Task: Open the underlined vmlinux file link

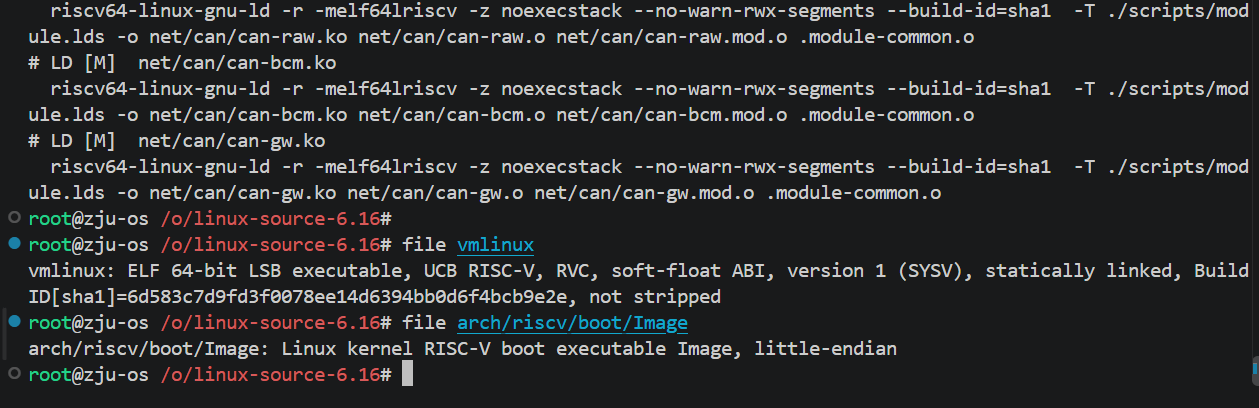Action: (496, 244)
